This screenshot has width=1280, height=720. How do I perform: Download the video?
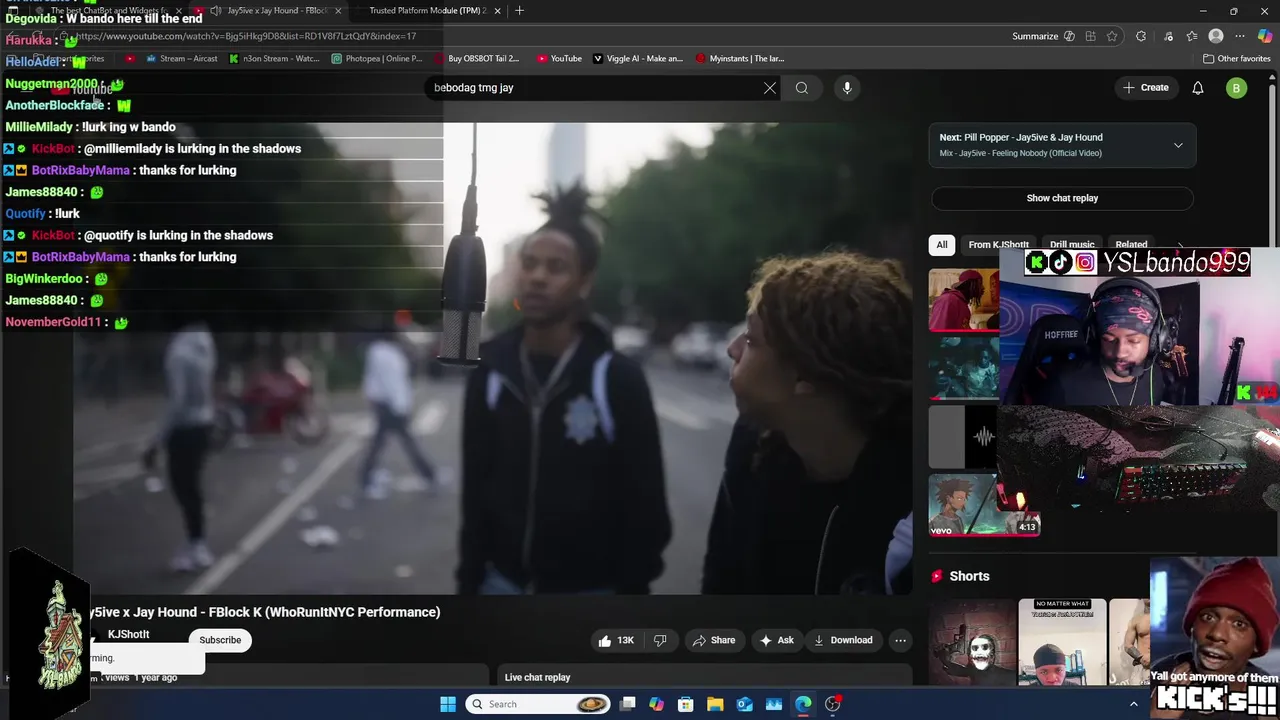843,640
